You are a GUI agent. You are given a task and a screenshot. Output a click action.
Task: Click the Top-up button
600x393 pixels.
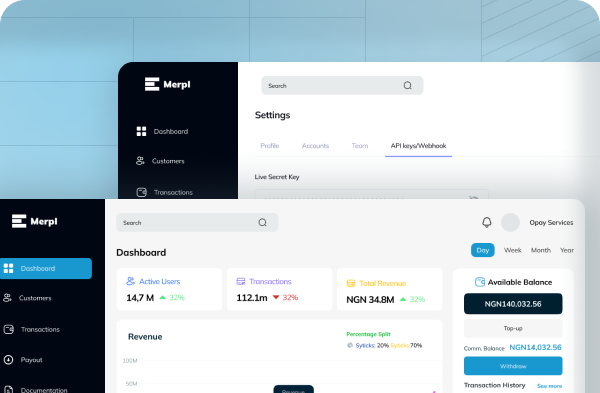pyautogui.click(x=513, y=328)
